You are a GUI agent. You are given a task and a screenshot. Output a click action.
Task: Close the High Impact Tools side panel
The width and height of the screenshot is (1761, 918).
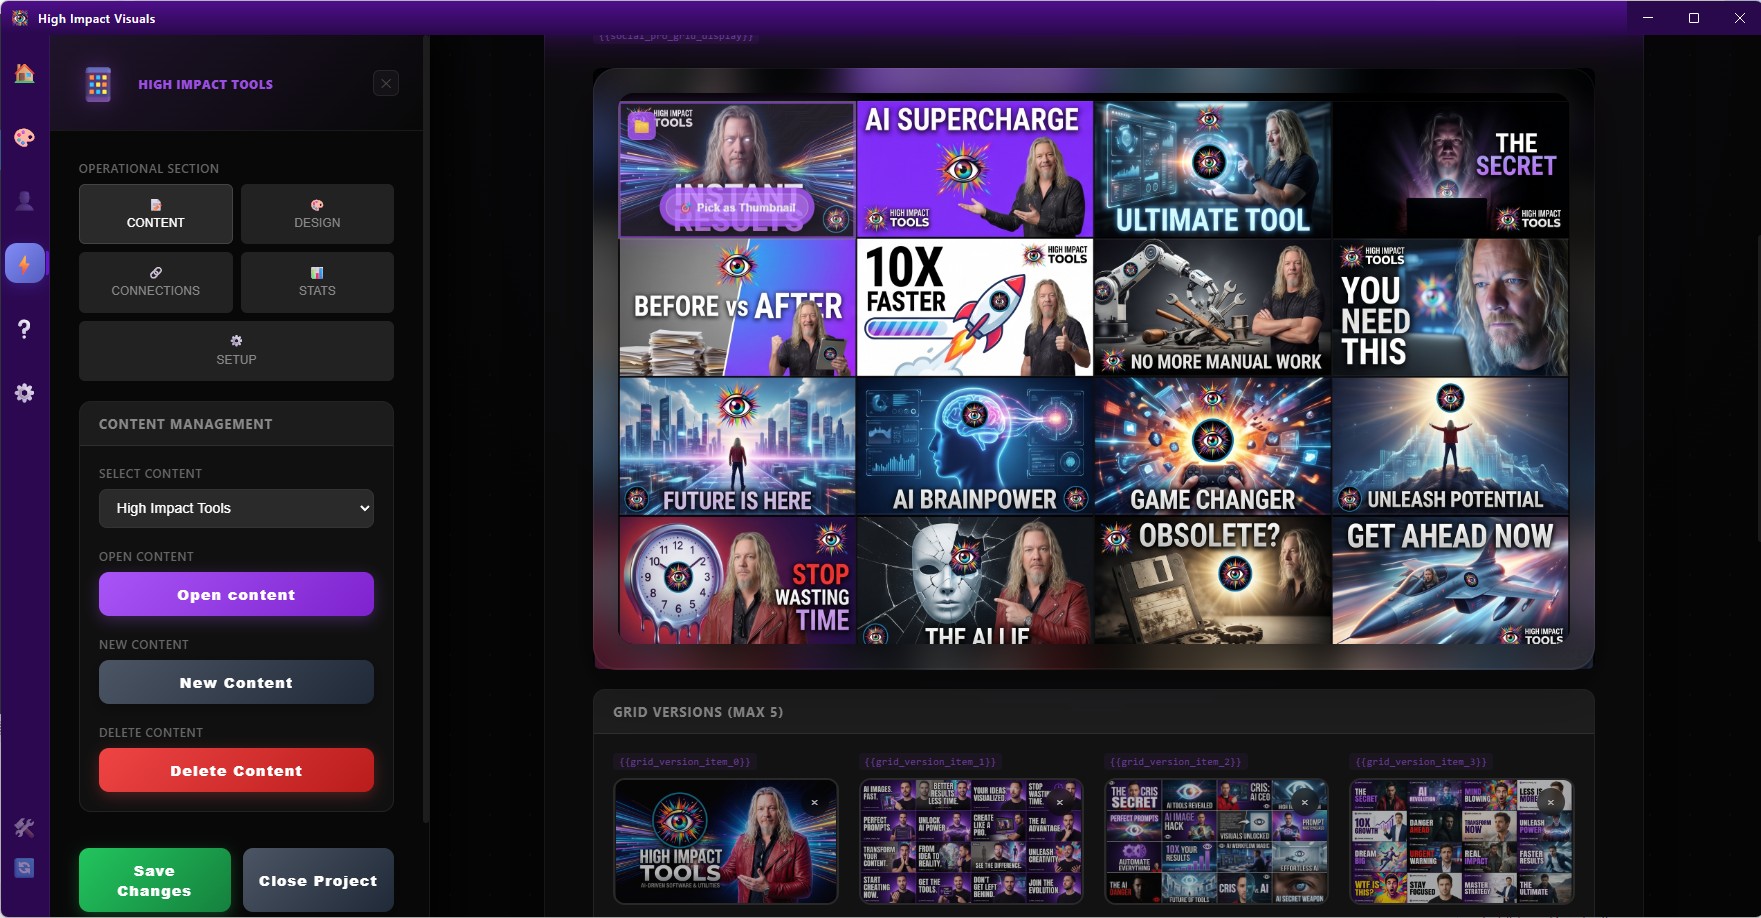coord(386,83)
